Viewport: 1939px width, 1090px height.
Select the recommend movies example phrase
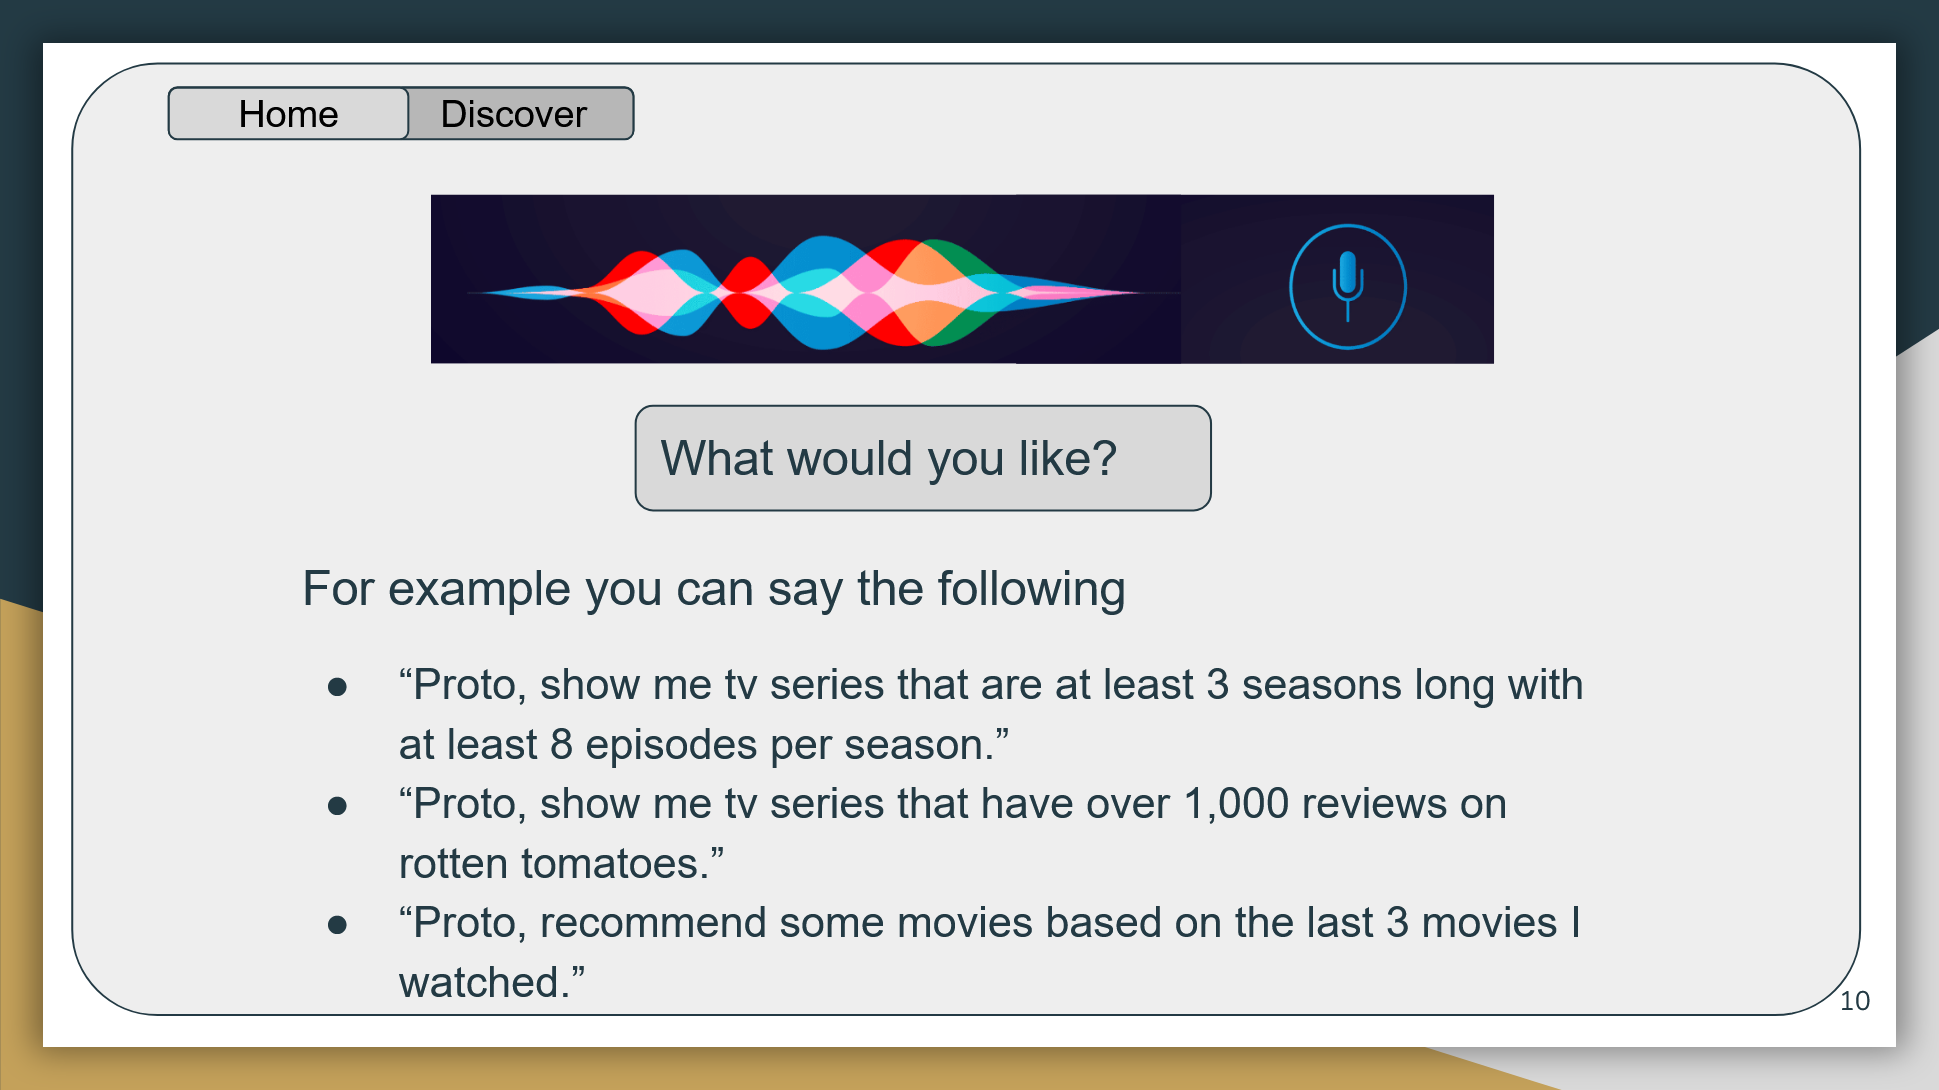tap(990, 952)
